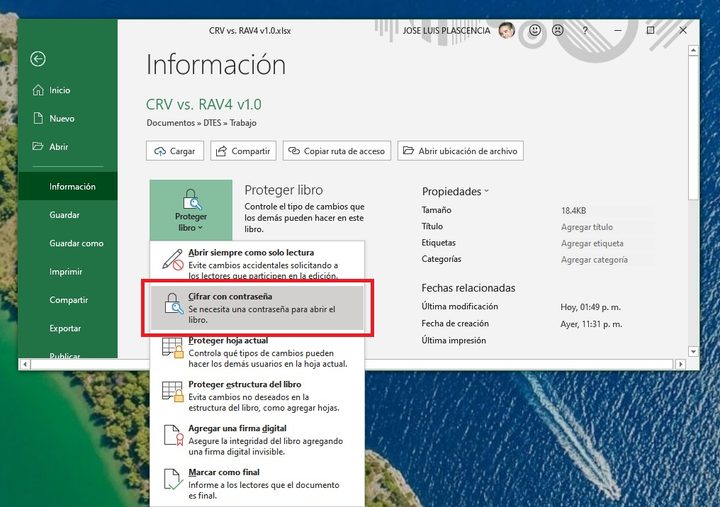
Task: Choose Agregar una firma digital
Action: [257, 440]
